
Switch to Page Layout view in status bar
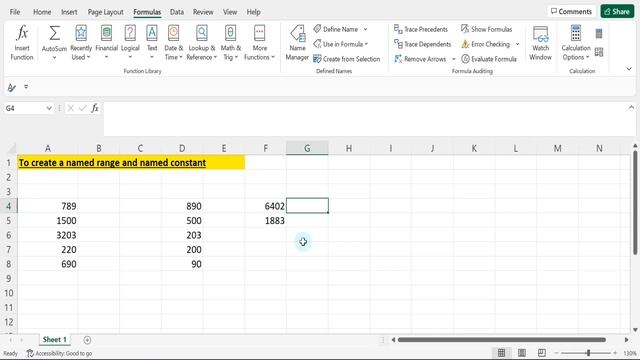[x=522, y=353]
